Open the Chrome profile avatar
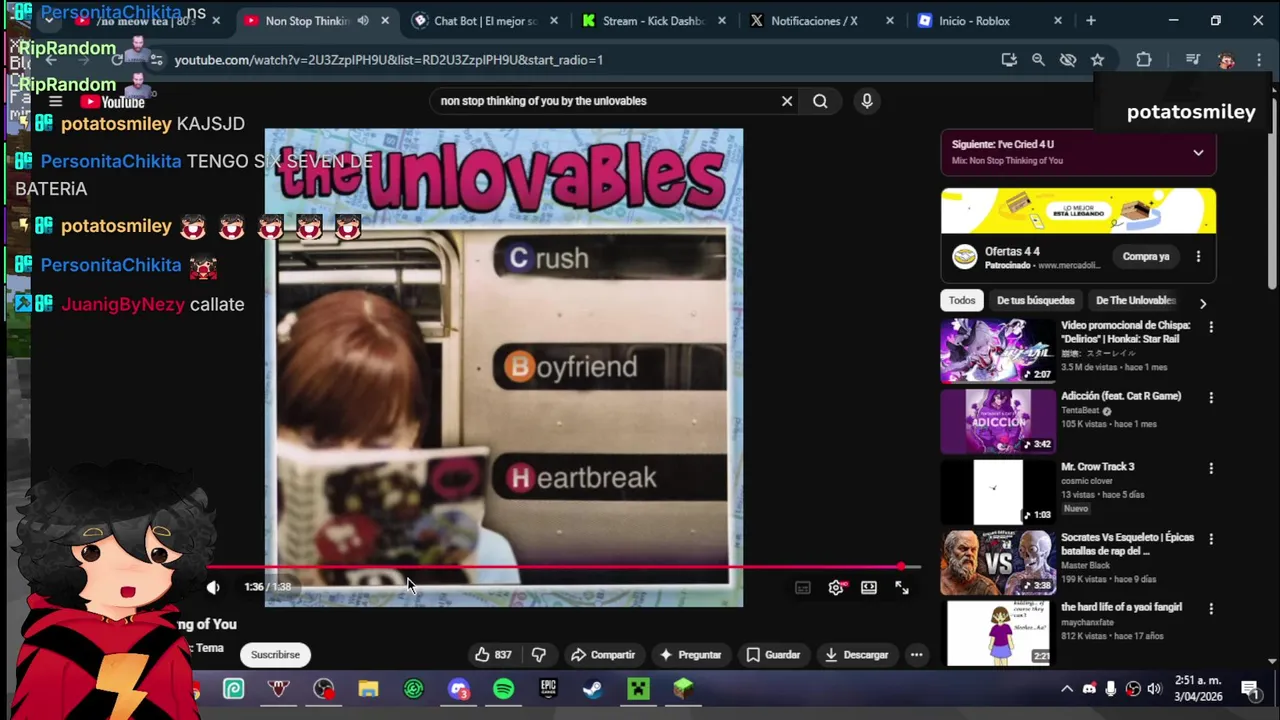 [x=1226, y=60]
